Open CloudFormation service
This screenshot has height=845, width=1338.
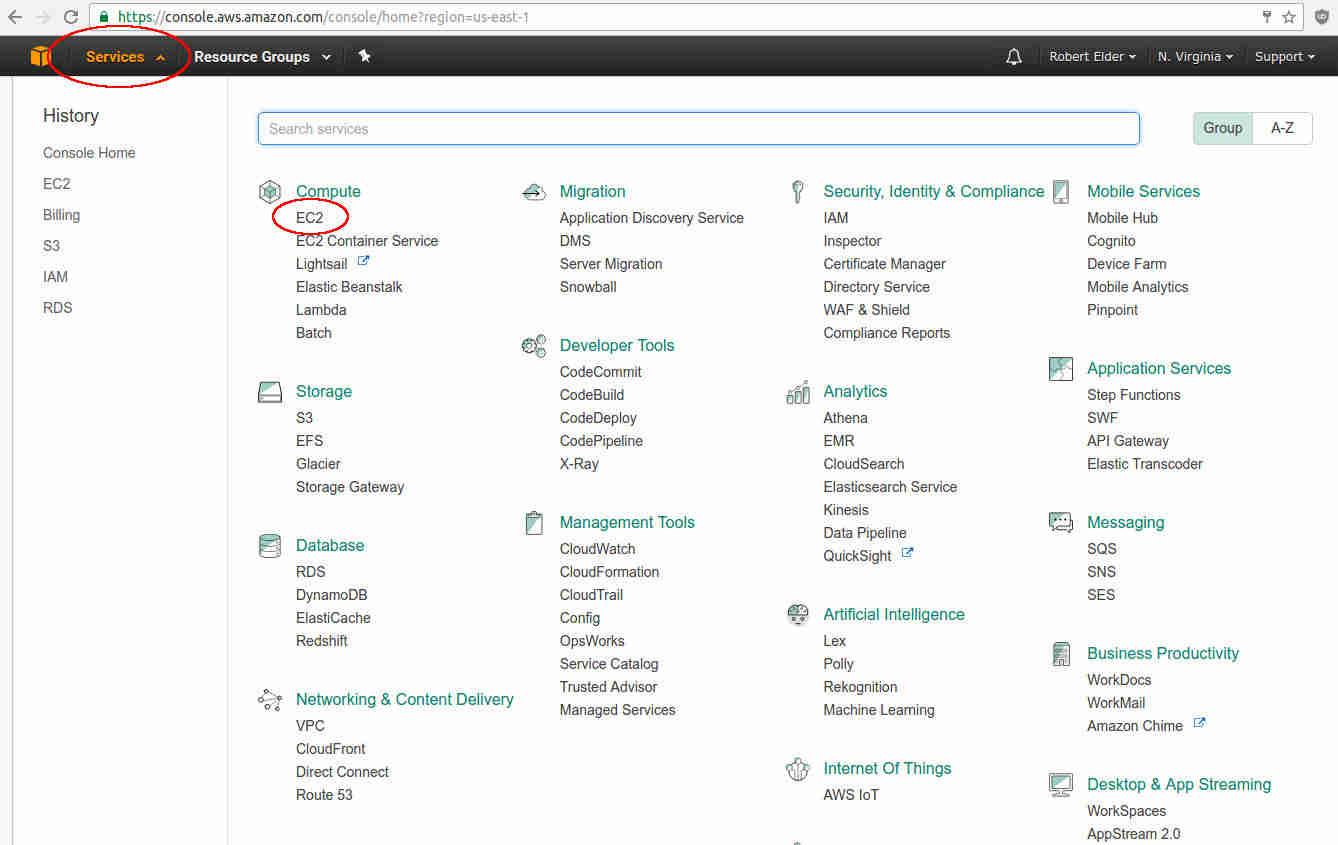609,572
